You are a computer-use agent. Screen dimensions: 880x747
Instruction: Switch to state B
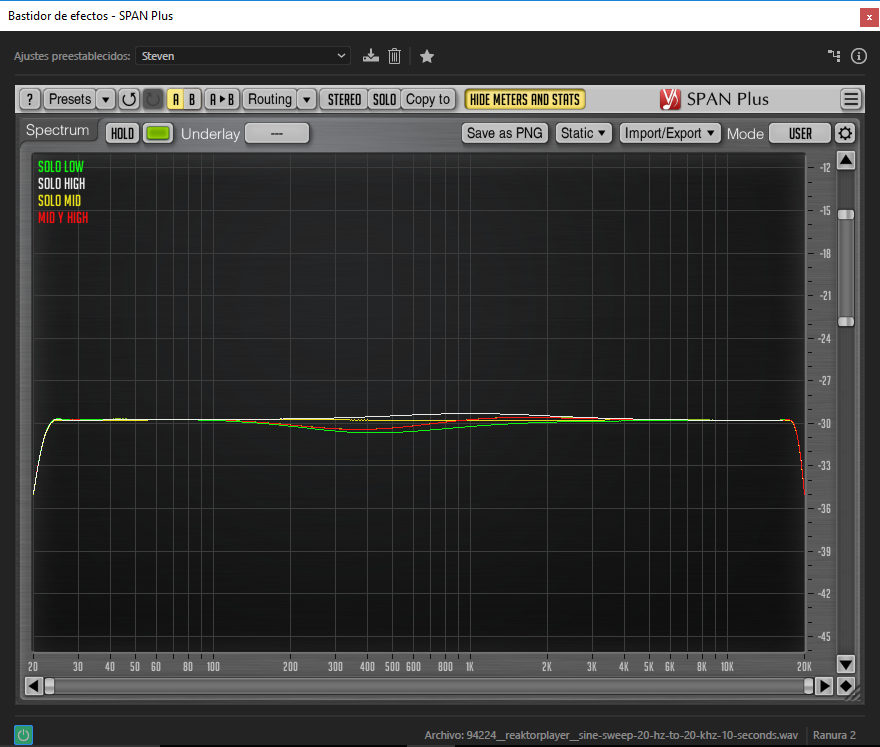(x=192, y=99)
